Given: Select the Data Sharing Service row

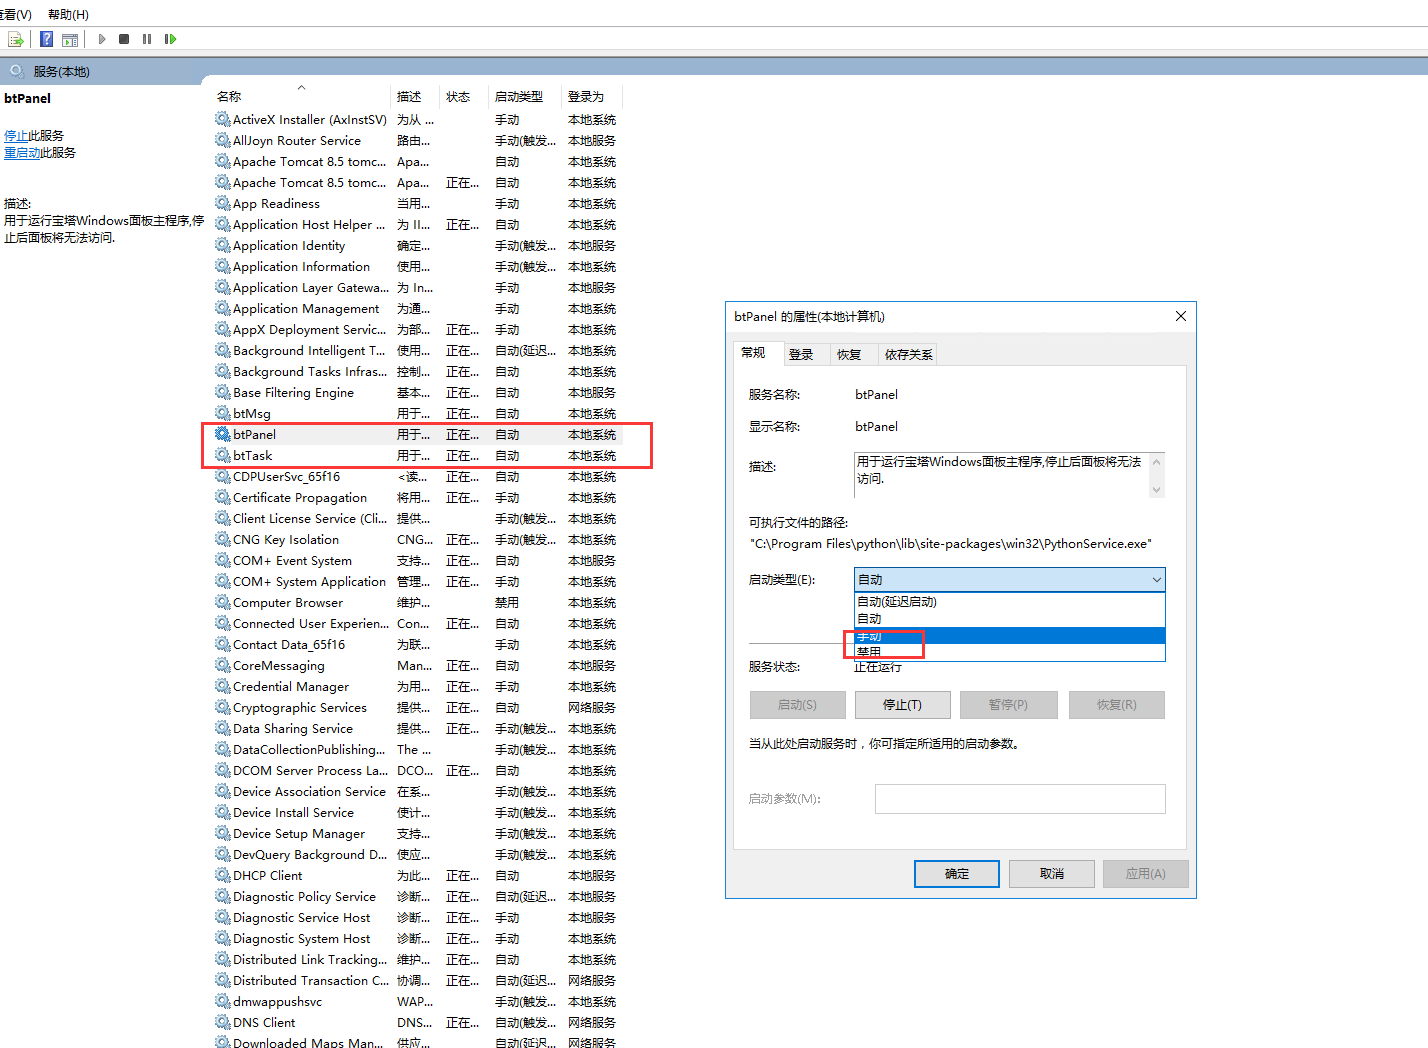Looking at the screenshot, I should 417,728.
